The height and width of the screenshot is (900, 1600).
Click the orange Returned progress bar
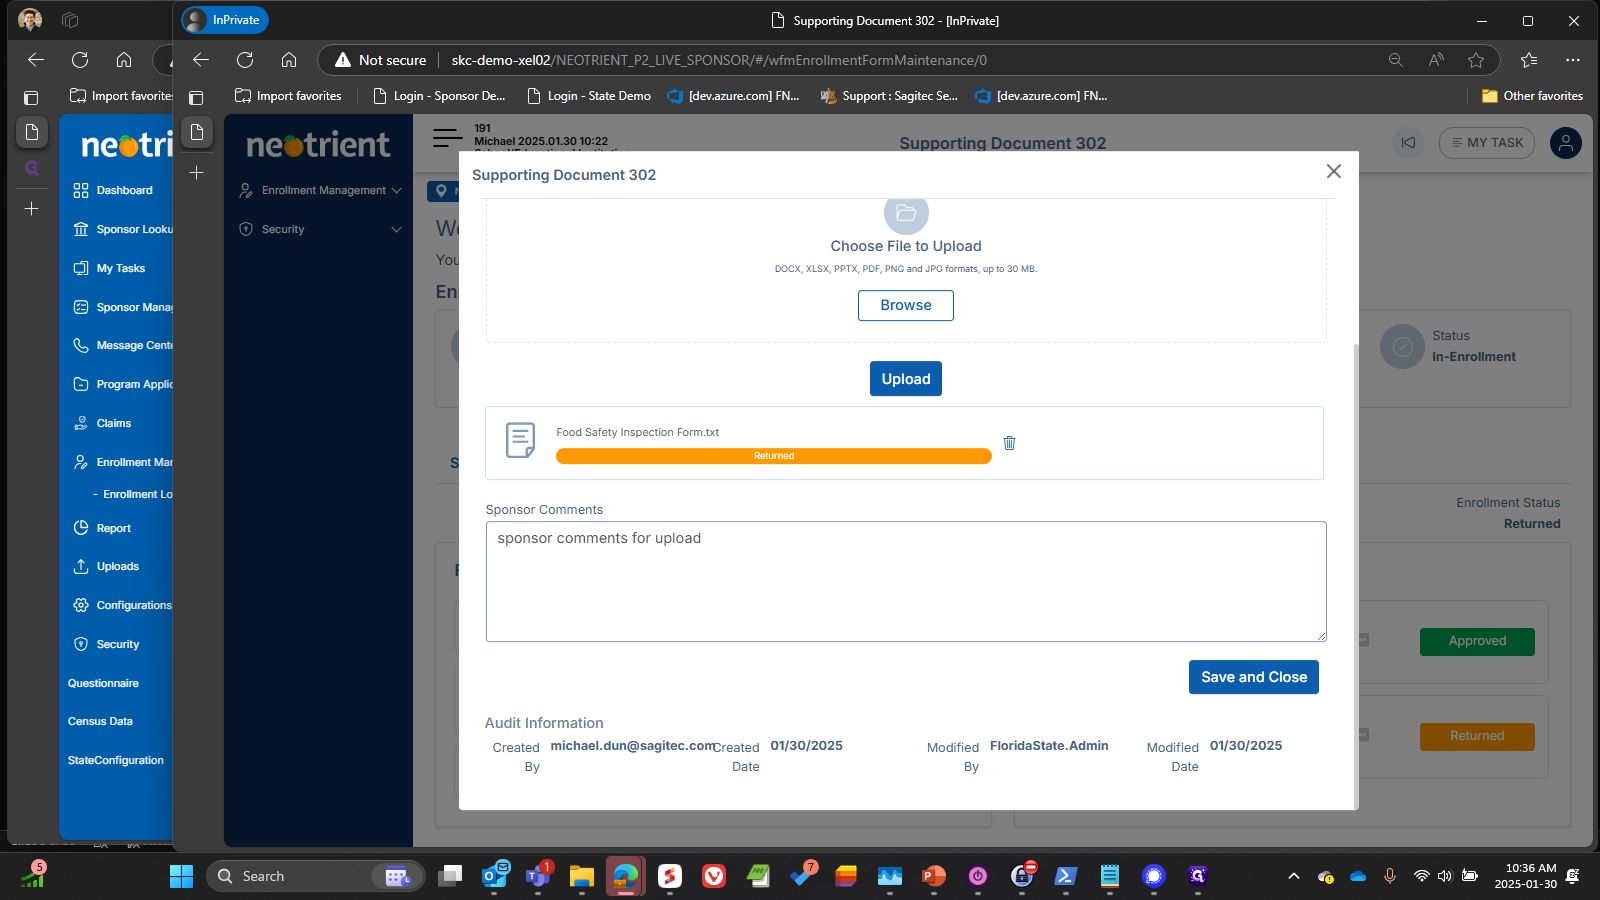point(773,456)
